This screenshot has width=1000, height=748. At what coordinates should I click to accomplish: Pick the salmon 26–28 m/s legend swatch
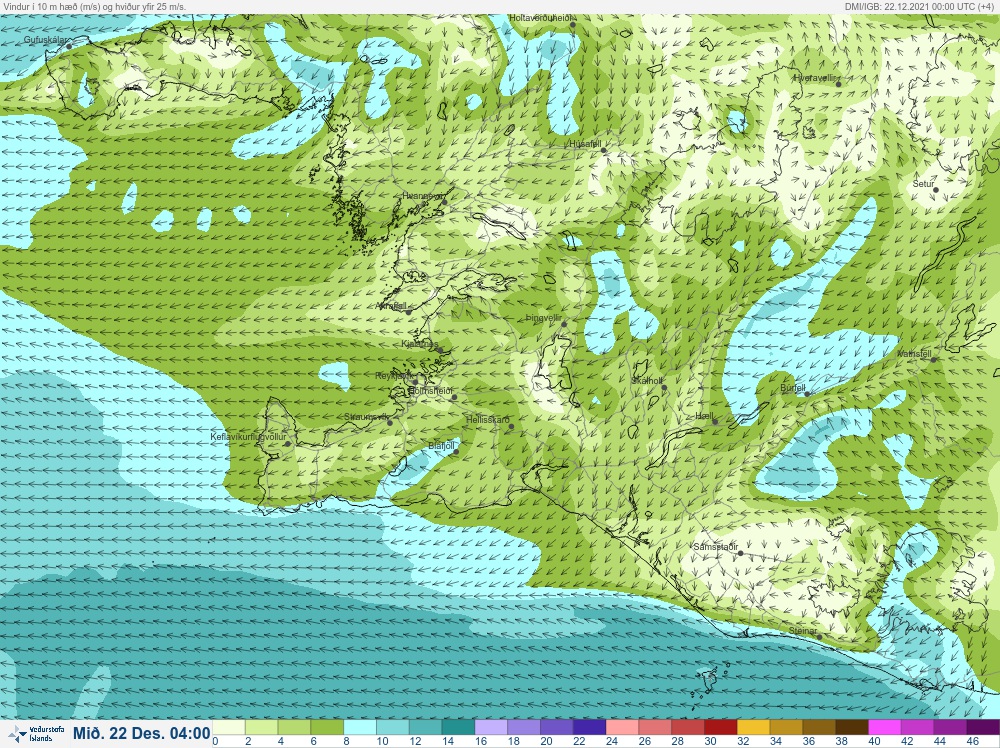[656, 728]
